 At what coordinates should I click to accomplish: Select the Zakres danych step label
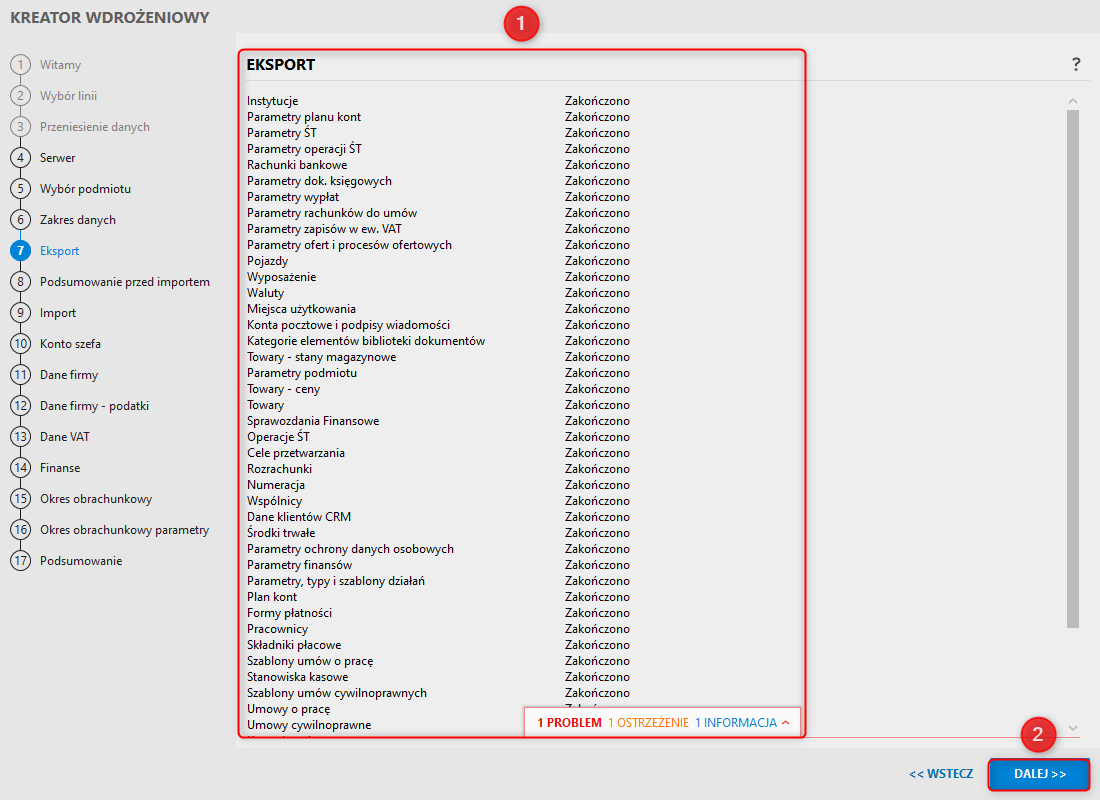(78, 220)
